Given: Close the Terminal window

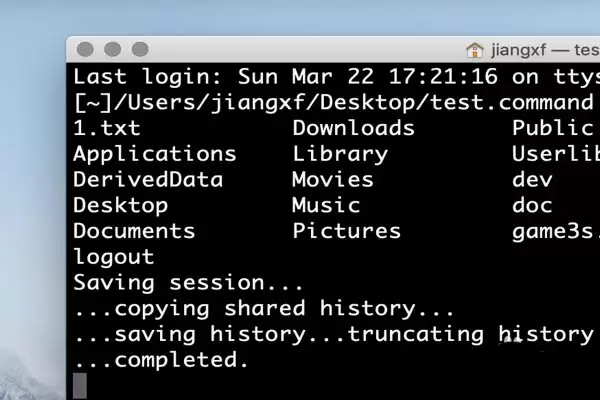Looking at the screenshot, I should coord(85,49).
